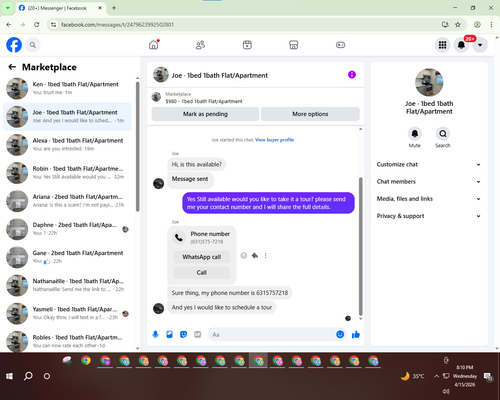Choose a sticker icon in composer
This screenshot has width=500, height=400.
coord(183,334)
